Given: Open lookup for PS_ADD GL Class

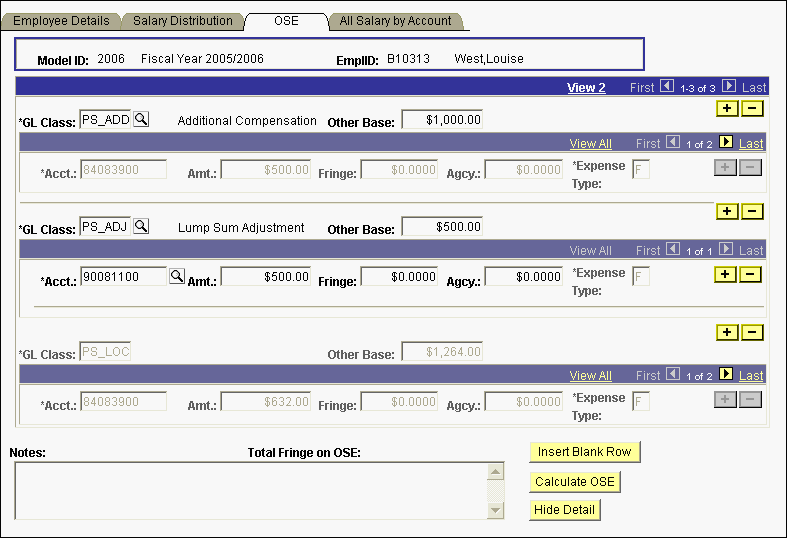Looking at the screenshot, I should click(x=141, y=119).
